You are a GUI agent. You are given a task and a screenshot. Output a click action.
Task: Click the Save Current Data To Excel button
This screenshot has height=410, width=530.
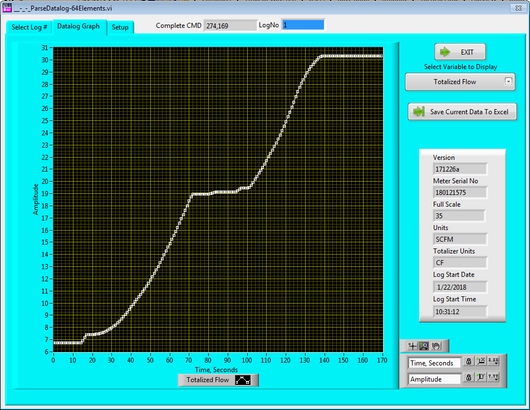[x=462, y=112]
